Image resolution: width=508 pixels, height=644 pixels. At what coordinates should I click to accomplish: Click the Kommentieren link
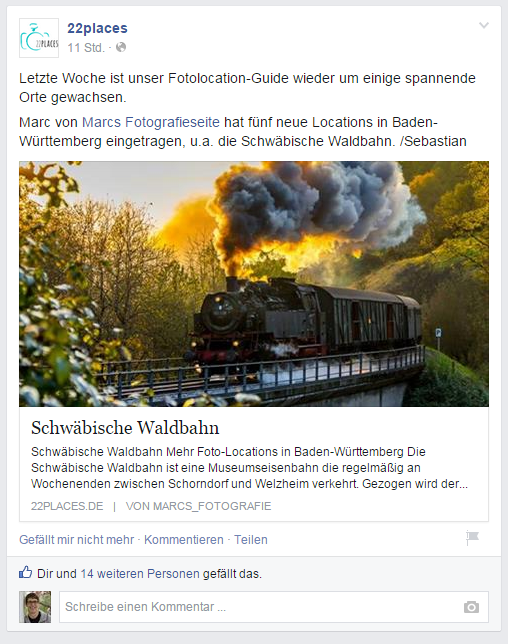tap(184, 540)
